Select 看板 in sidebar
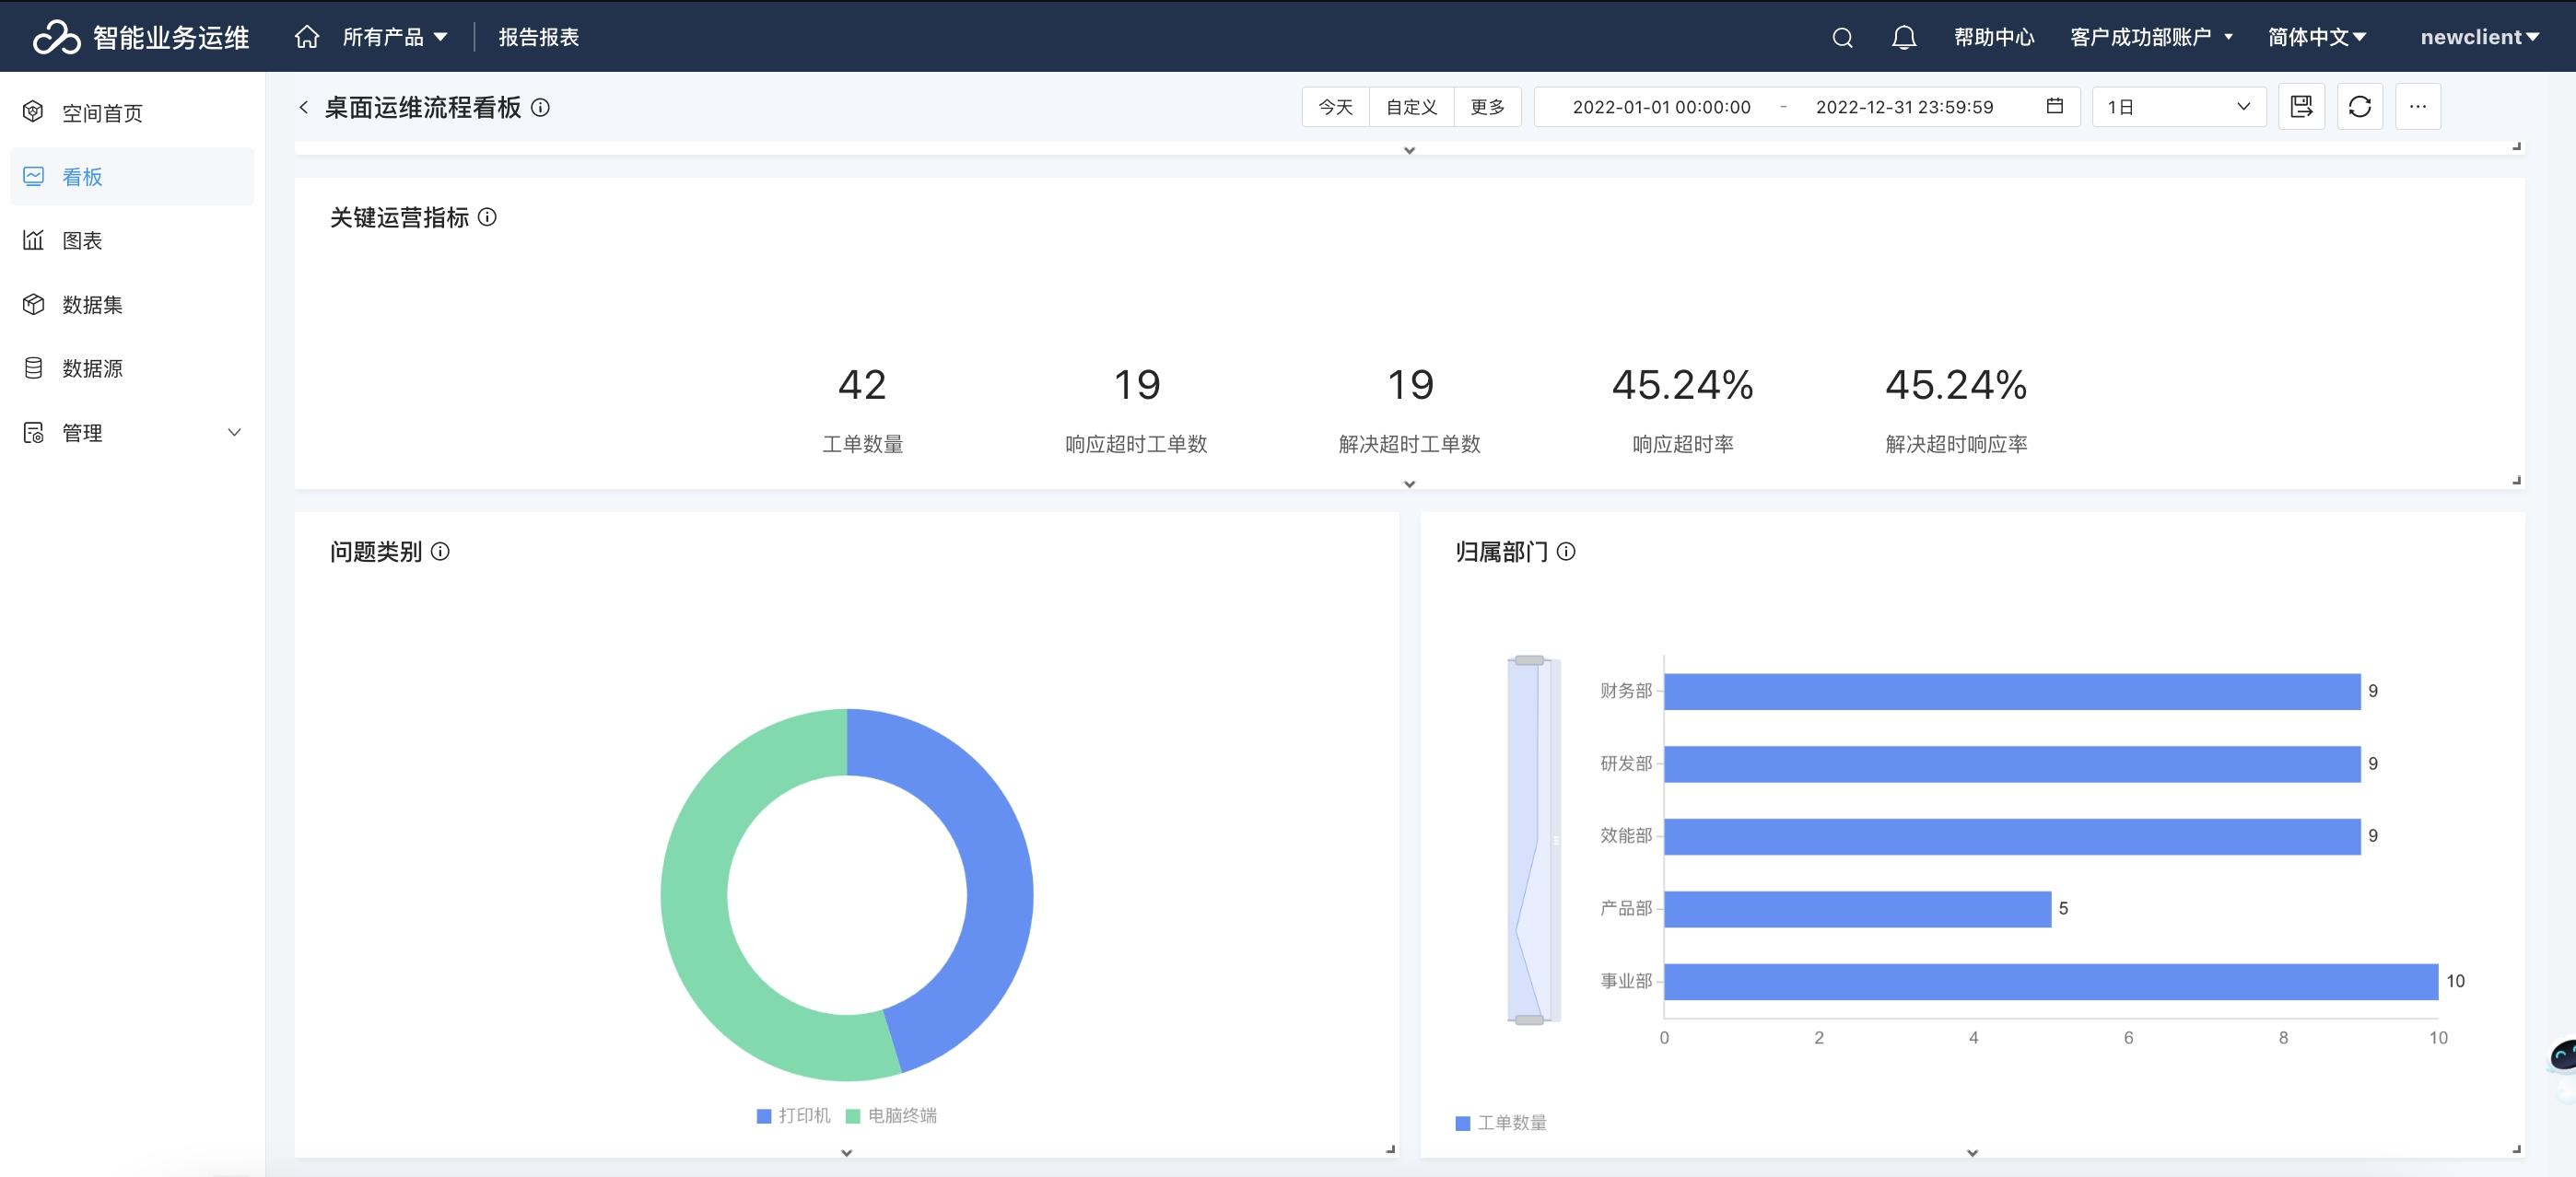 coord(132,176)
